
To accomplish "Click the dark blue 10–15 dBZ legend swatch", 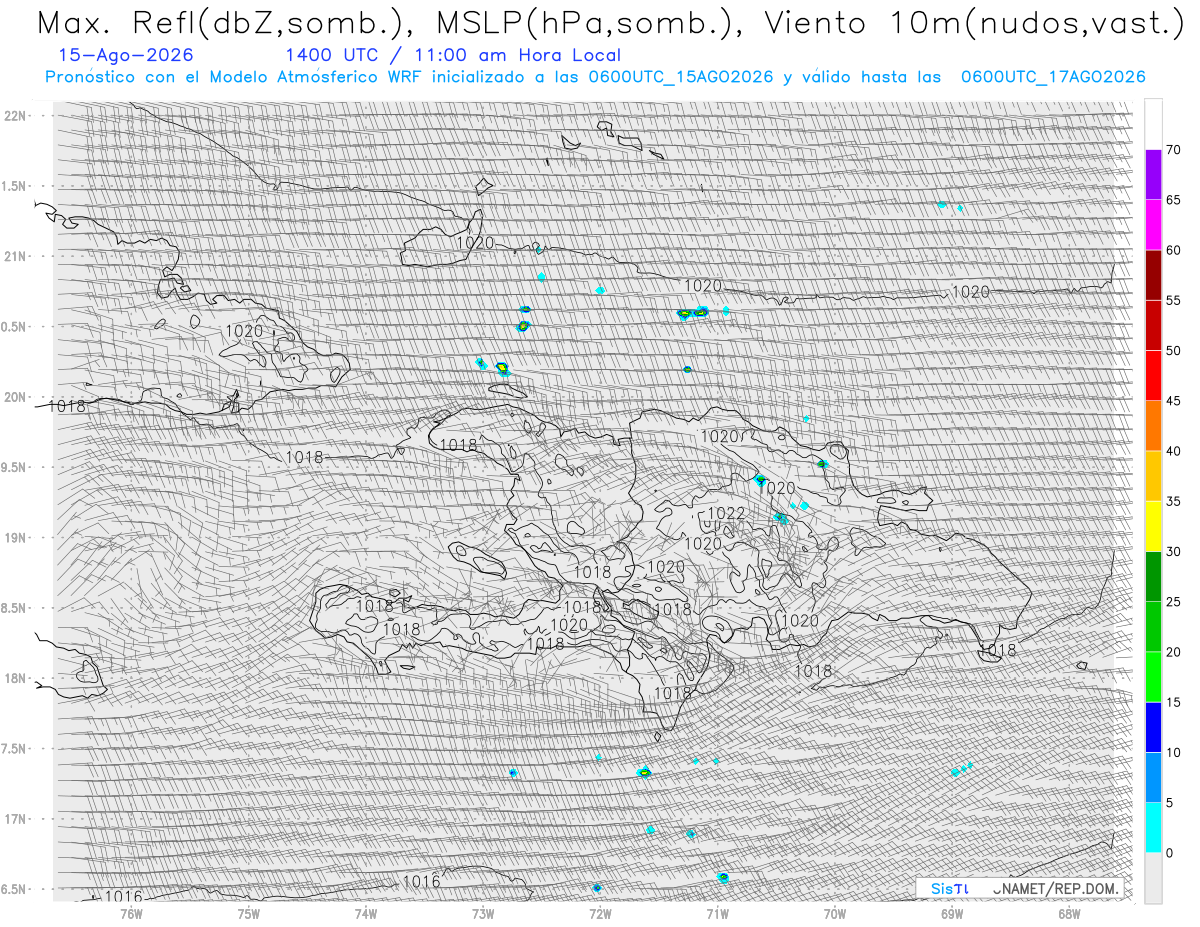I will tap(1153, 727).
